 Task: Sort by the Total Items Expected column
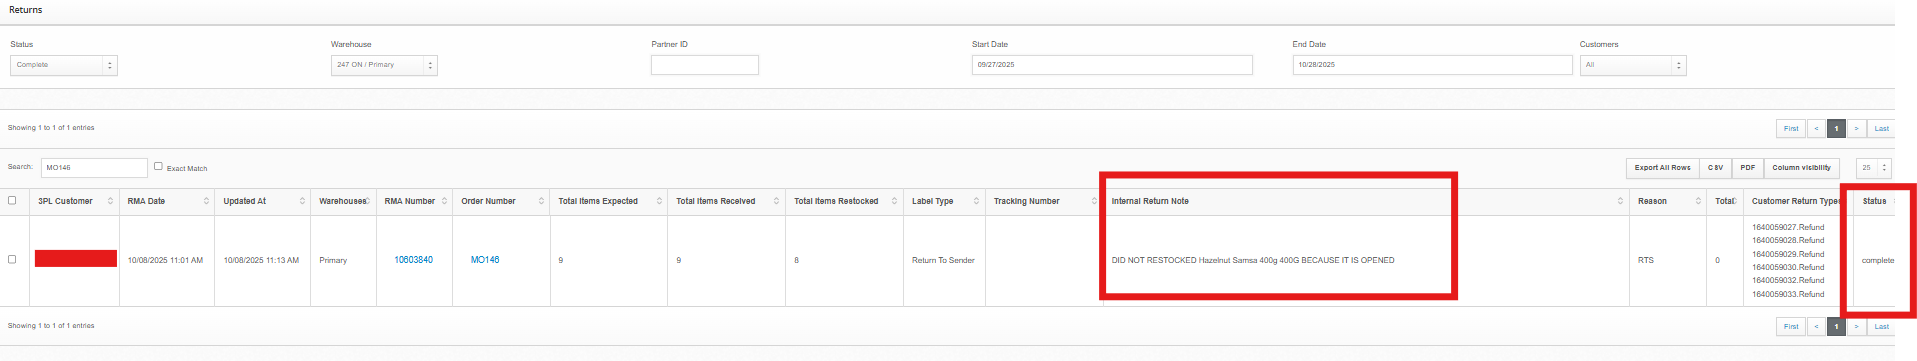click(609, 201)
